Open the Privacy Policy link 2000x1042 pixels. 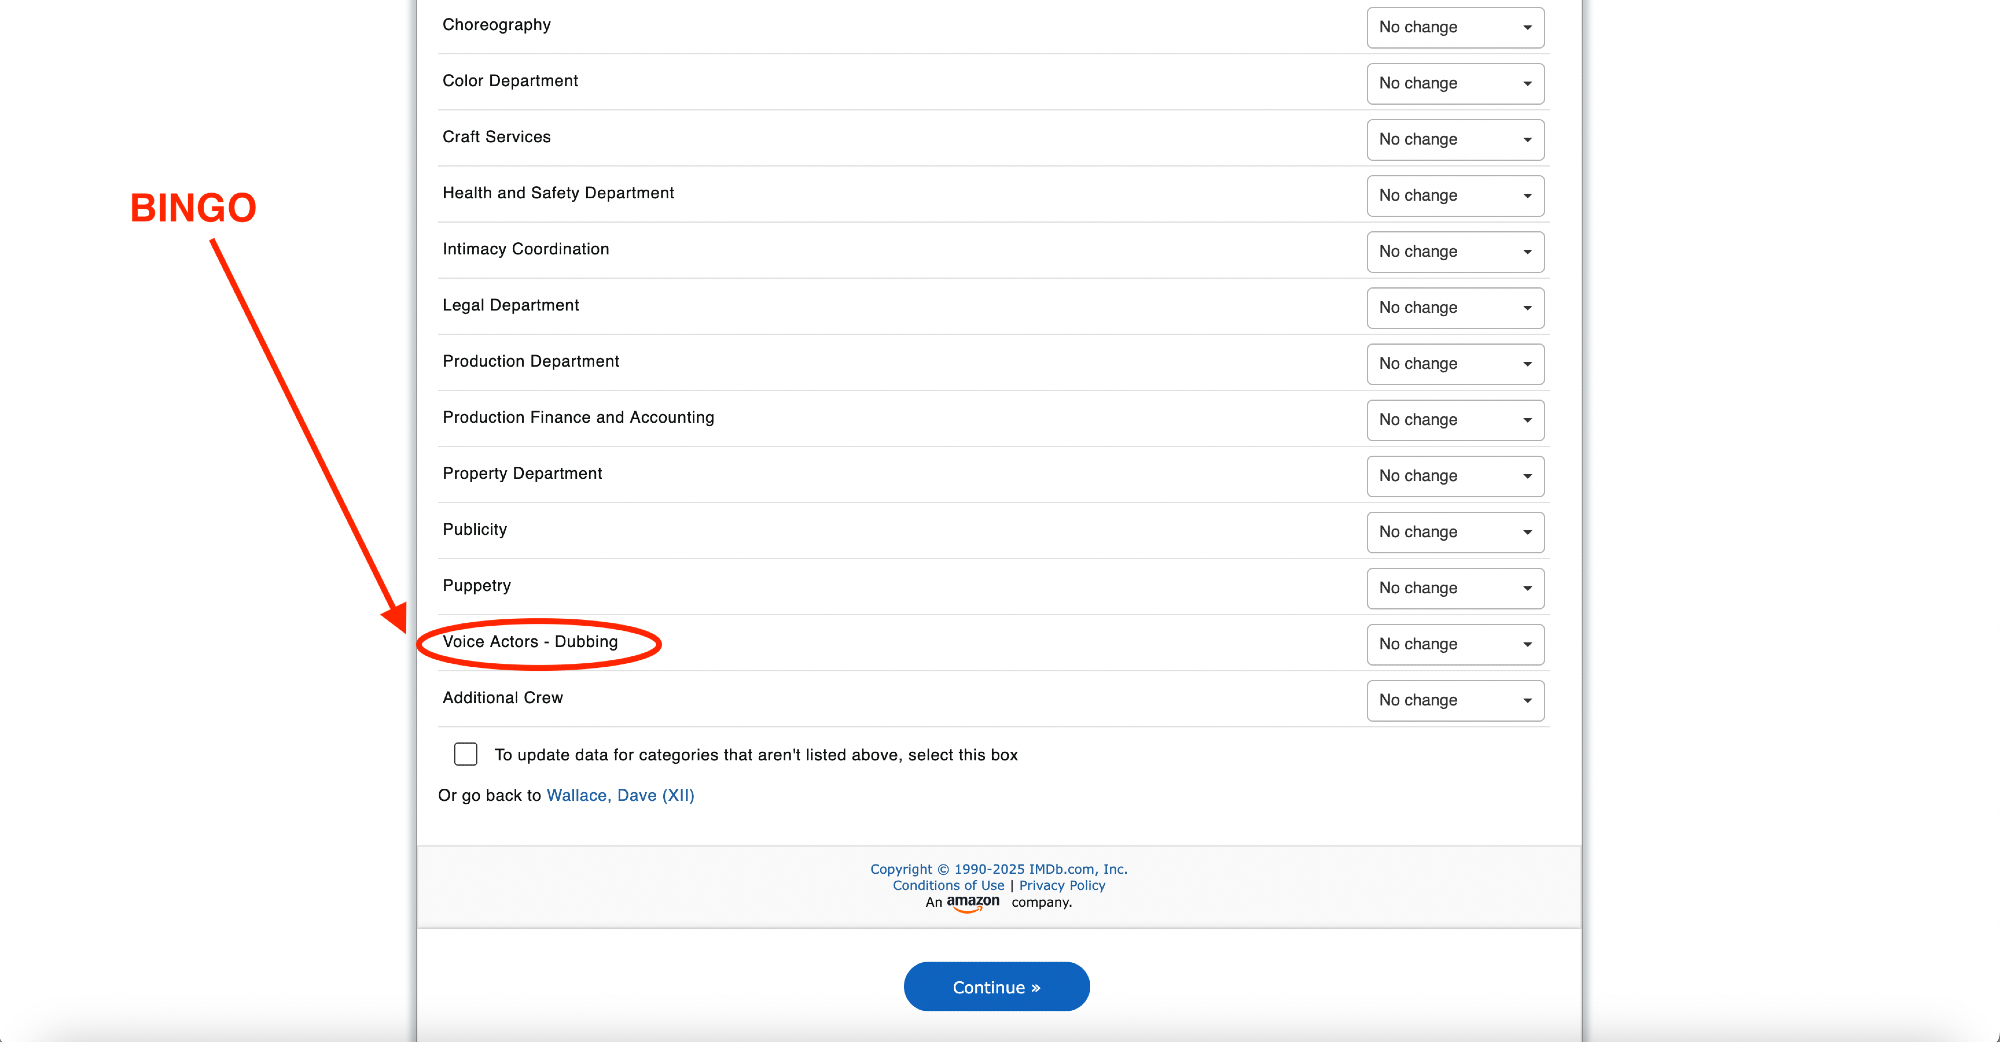click(1062, 885)
